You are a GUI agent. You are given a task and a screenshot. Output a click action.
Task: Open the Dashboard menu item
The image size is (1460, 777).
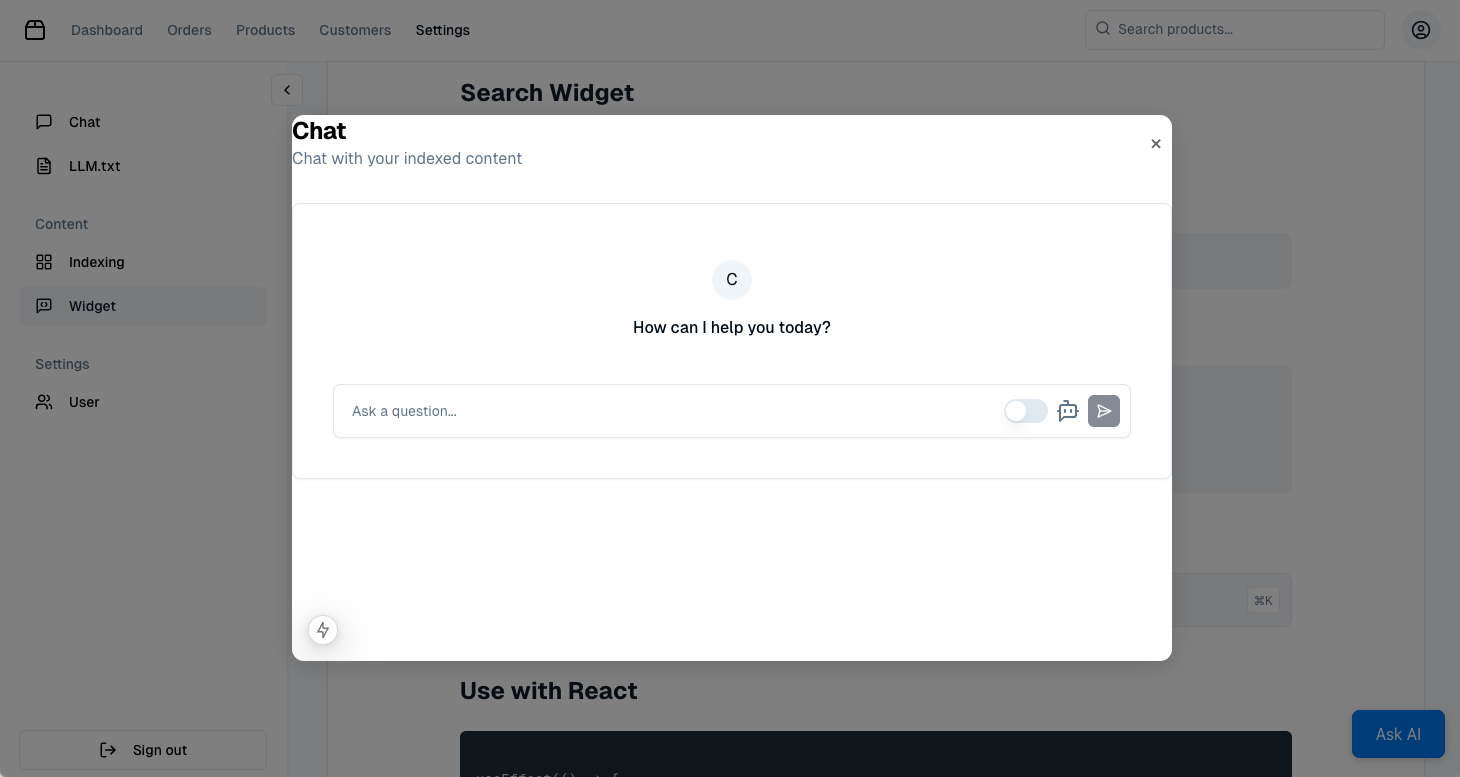pos(107,30)
